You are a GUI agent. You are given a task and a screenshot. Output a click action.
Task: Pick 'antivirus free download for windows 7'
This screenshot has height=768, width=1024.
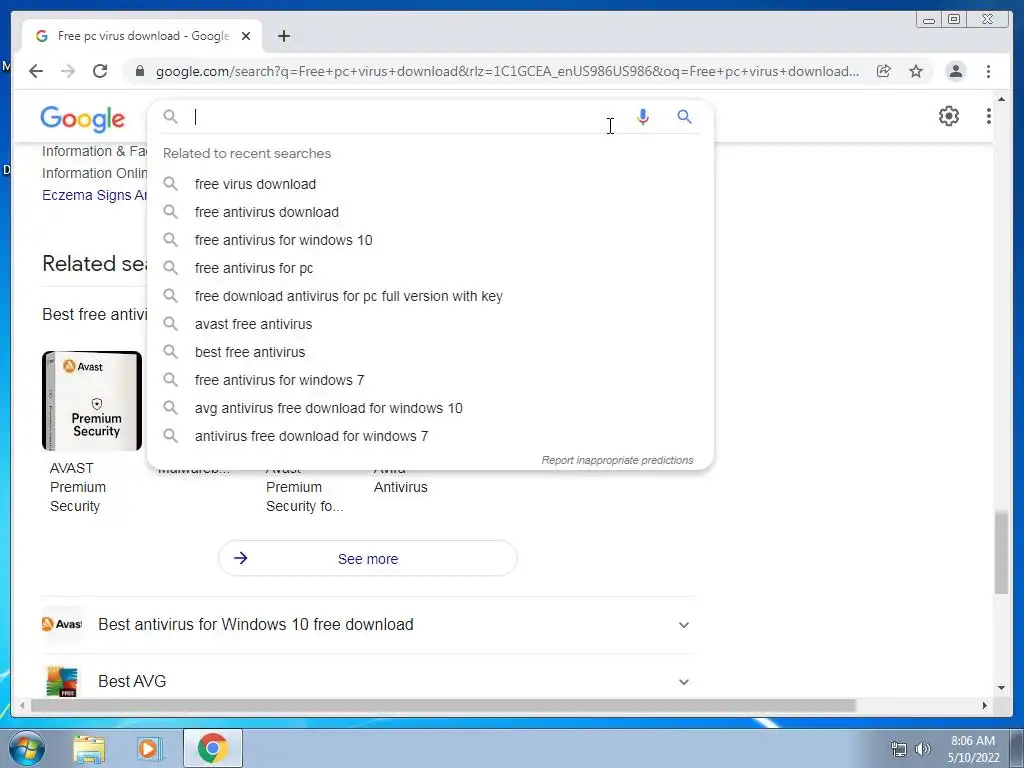click(x=430, y=437)
